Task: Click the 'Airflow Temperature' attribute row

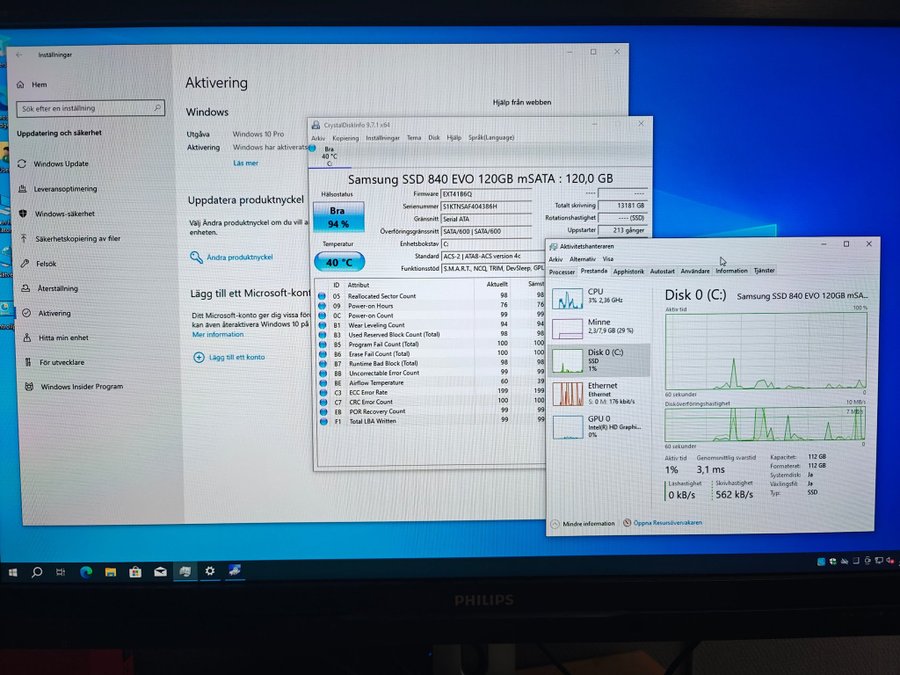Action: point(431,383)
